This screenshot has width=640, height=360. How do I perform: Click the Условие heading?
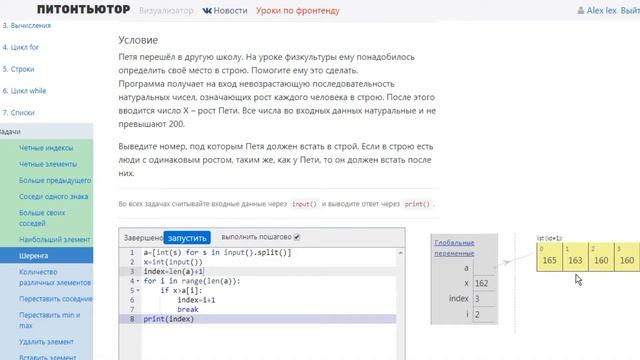(x=138, y=40)
